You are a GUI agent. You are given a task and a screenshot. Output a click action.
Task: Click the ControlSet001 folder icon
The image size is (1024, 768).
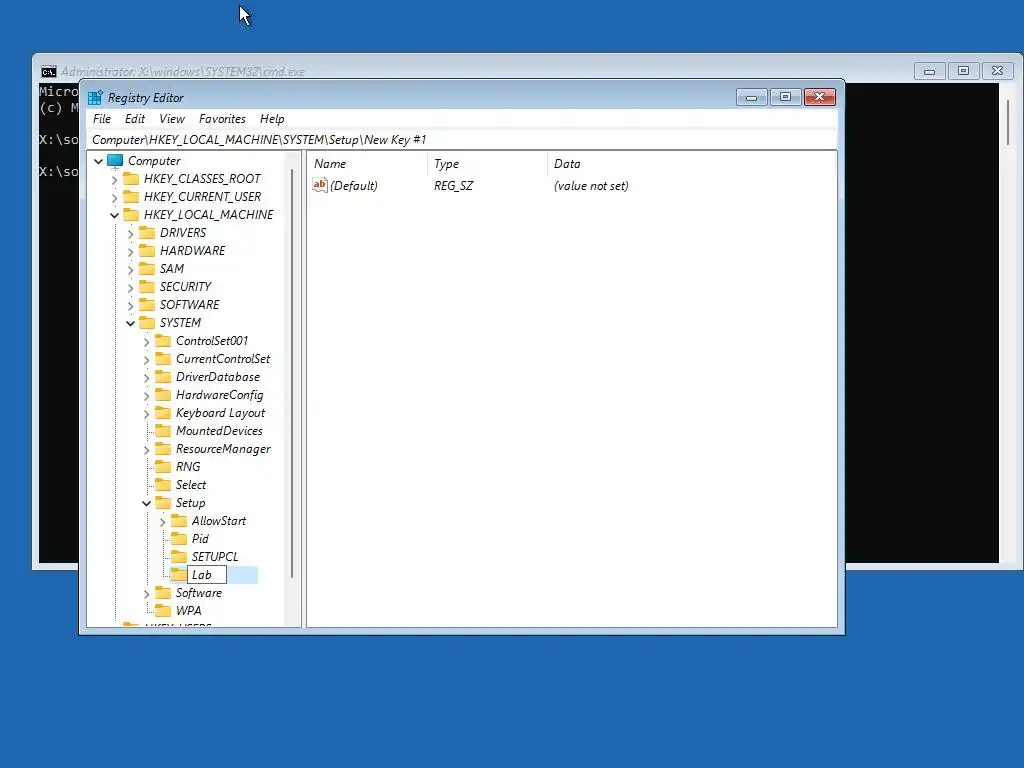click(x=163, y=341)
